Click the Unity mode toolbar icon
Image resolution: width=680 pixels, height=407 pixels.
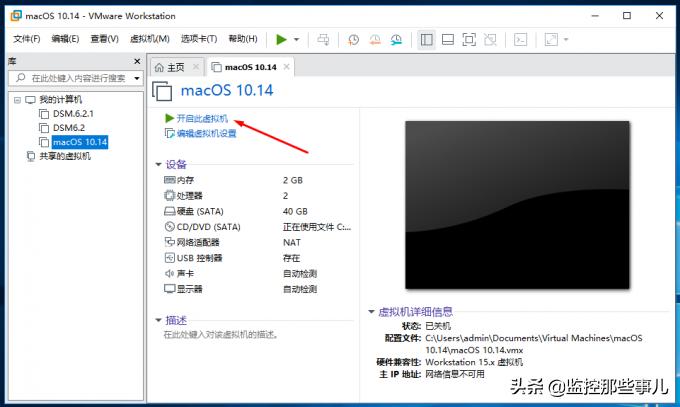(490, 40)
